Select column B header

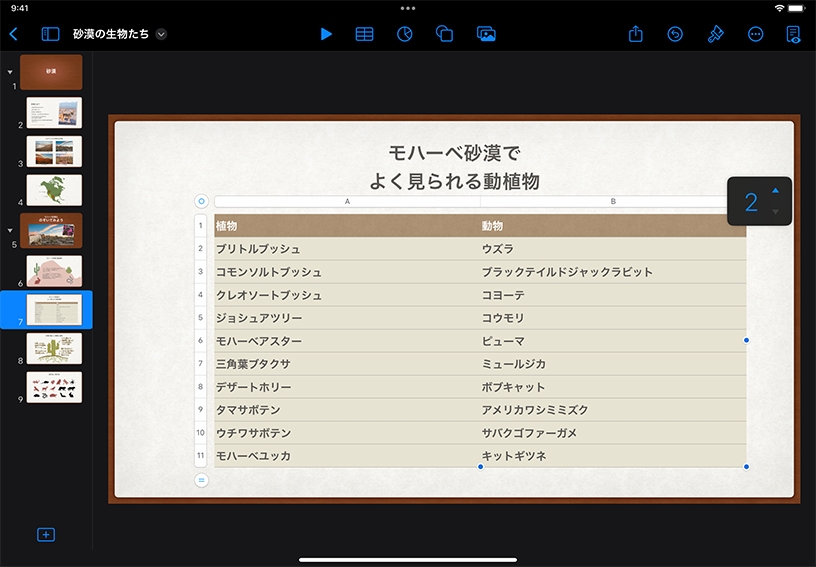pyautogui.click(x=613, y=201)
